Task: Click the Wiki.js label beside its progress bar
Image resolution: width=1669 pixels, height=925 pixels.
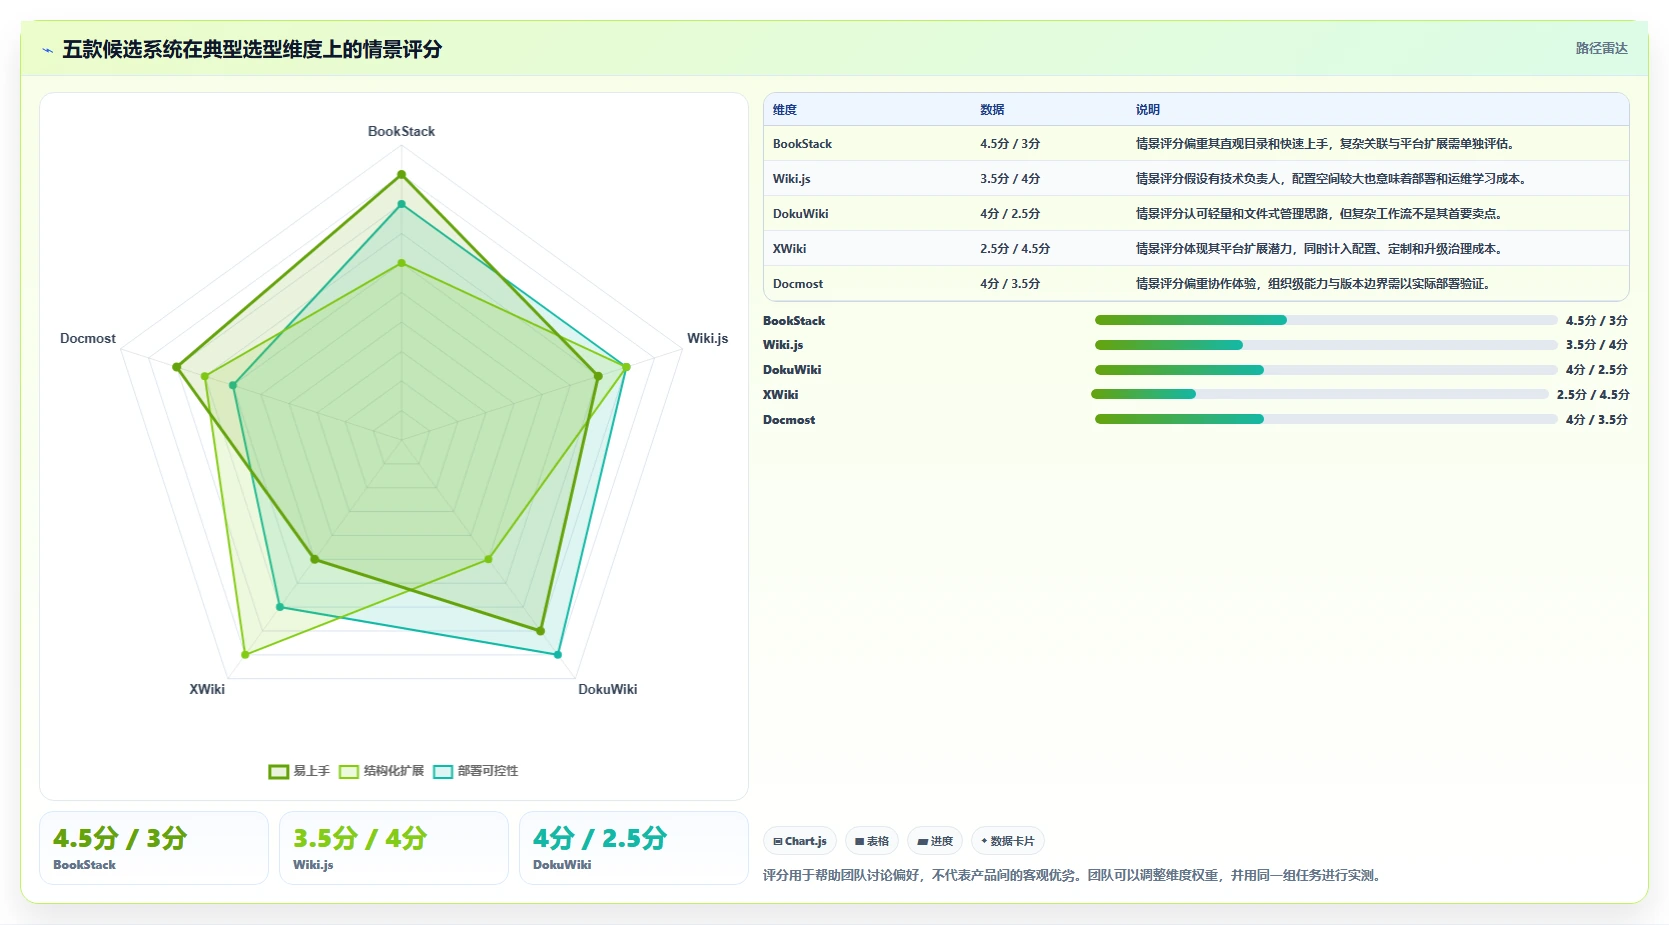Action: 783,345
